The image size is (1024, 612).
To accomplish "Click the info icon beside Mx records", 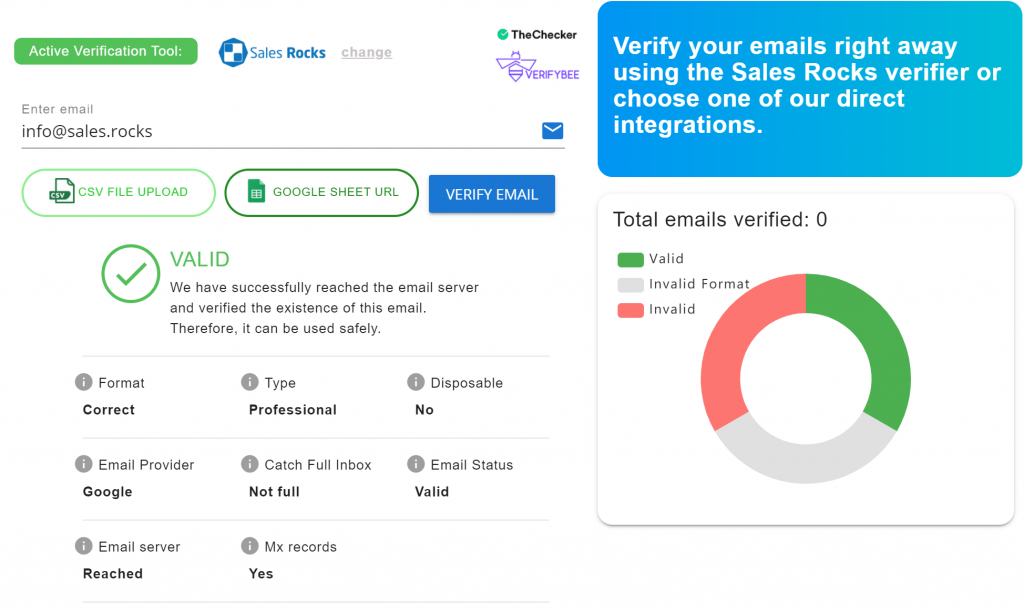I will point(250,547).
